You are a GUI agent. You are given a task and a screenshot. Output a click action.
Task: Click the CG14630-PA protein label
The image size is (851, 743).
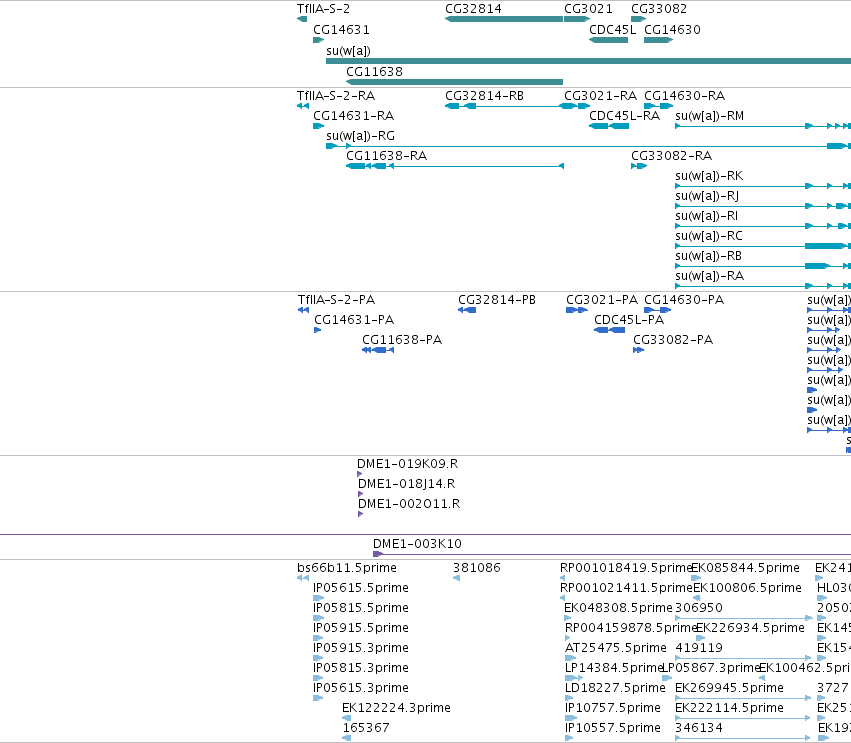click(x=684, y=300)
